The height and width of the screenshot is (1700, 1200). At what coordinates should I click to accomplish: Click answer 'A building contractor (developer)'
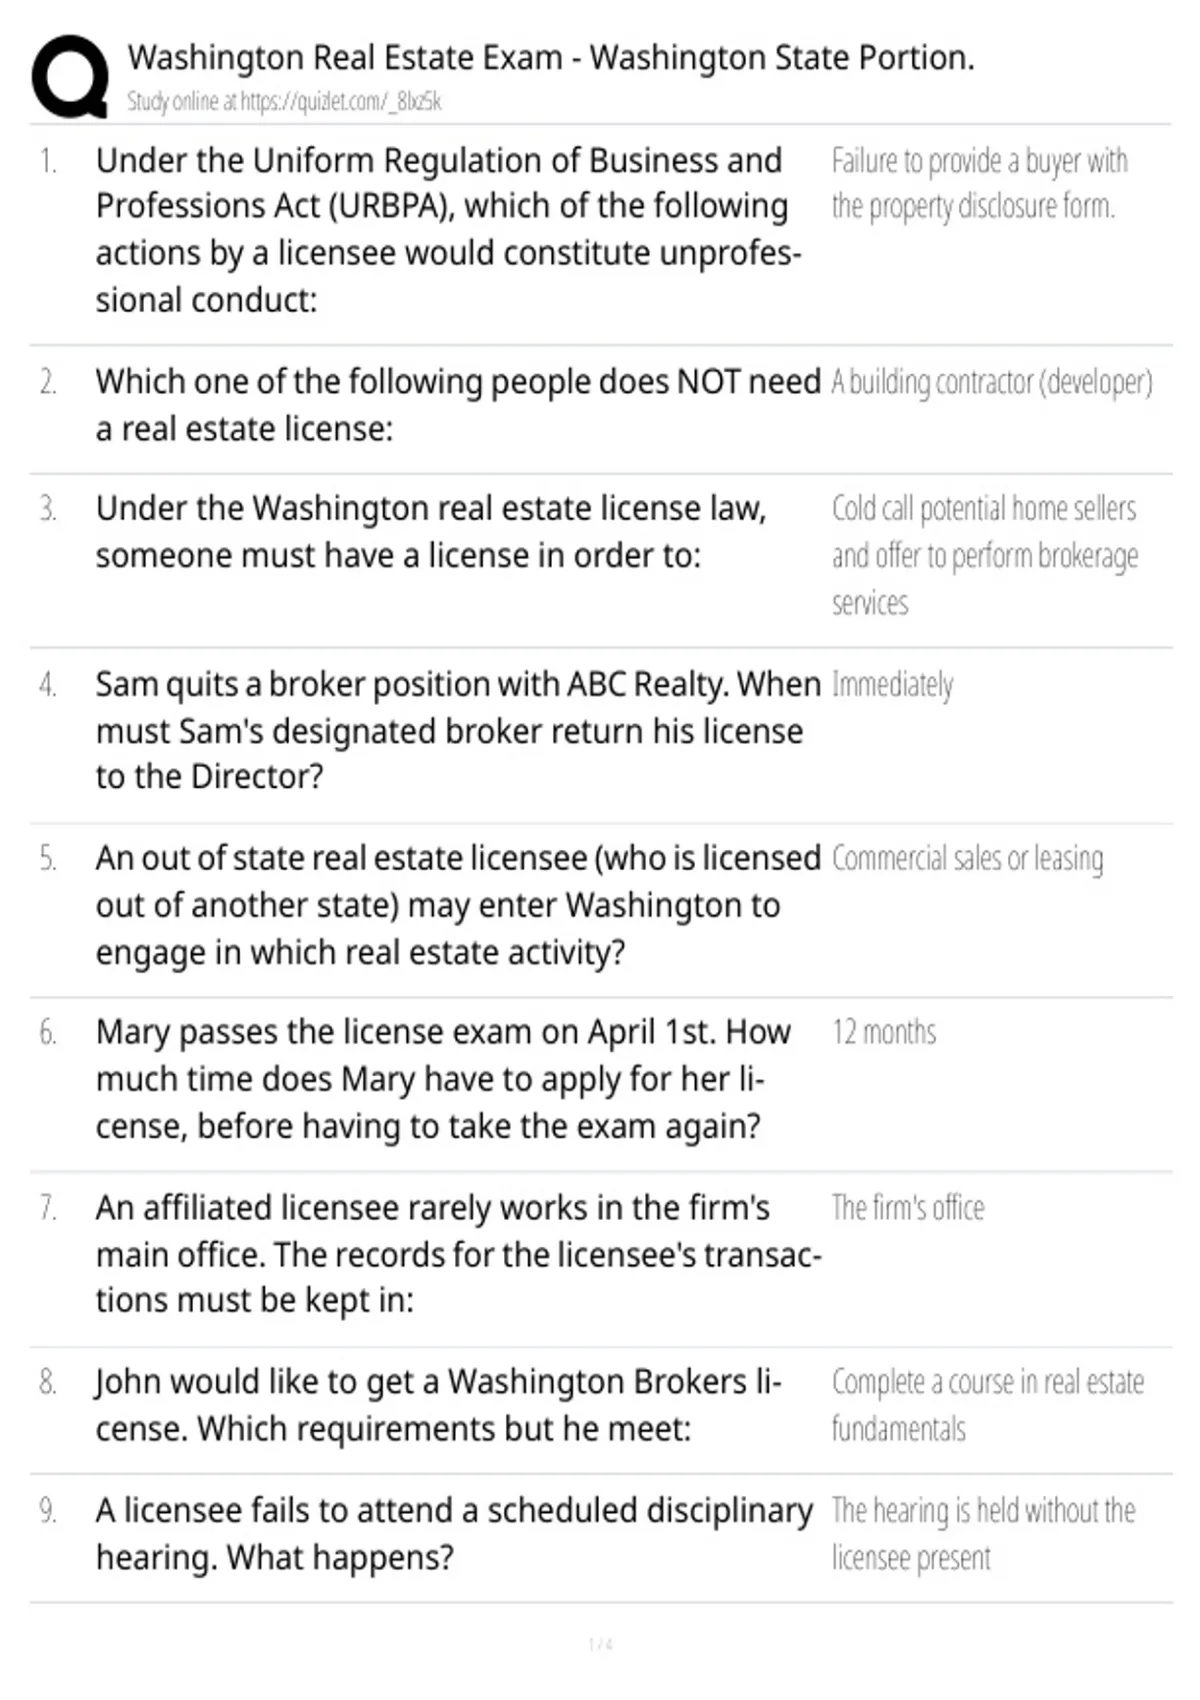coord(992,382)
